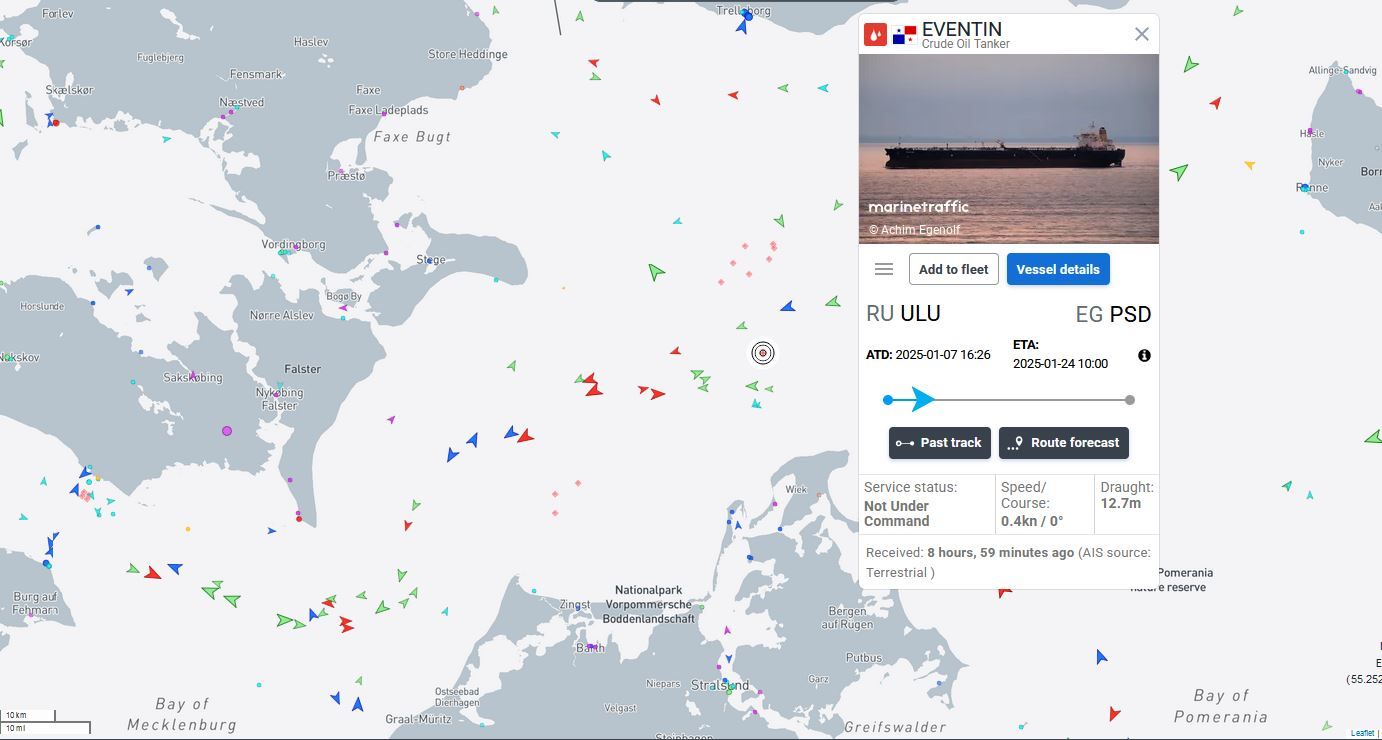Open the EVENTIN tanker photo
The height and width of the screenshot is (740, 1382).
pyautogui.click(x=1008, y=148)
